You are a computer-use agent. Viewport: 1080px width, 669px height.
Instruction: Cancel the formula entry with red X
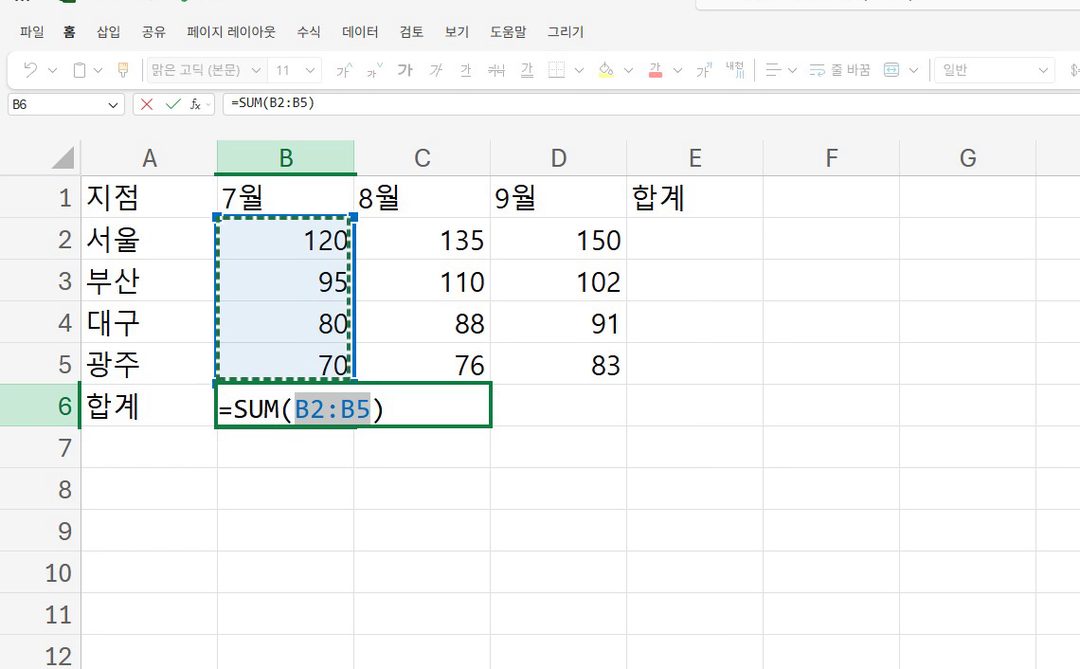[x=147, y=104]
